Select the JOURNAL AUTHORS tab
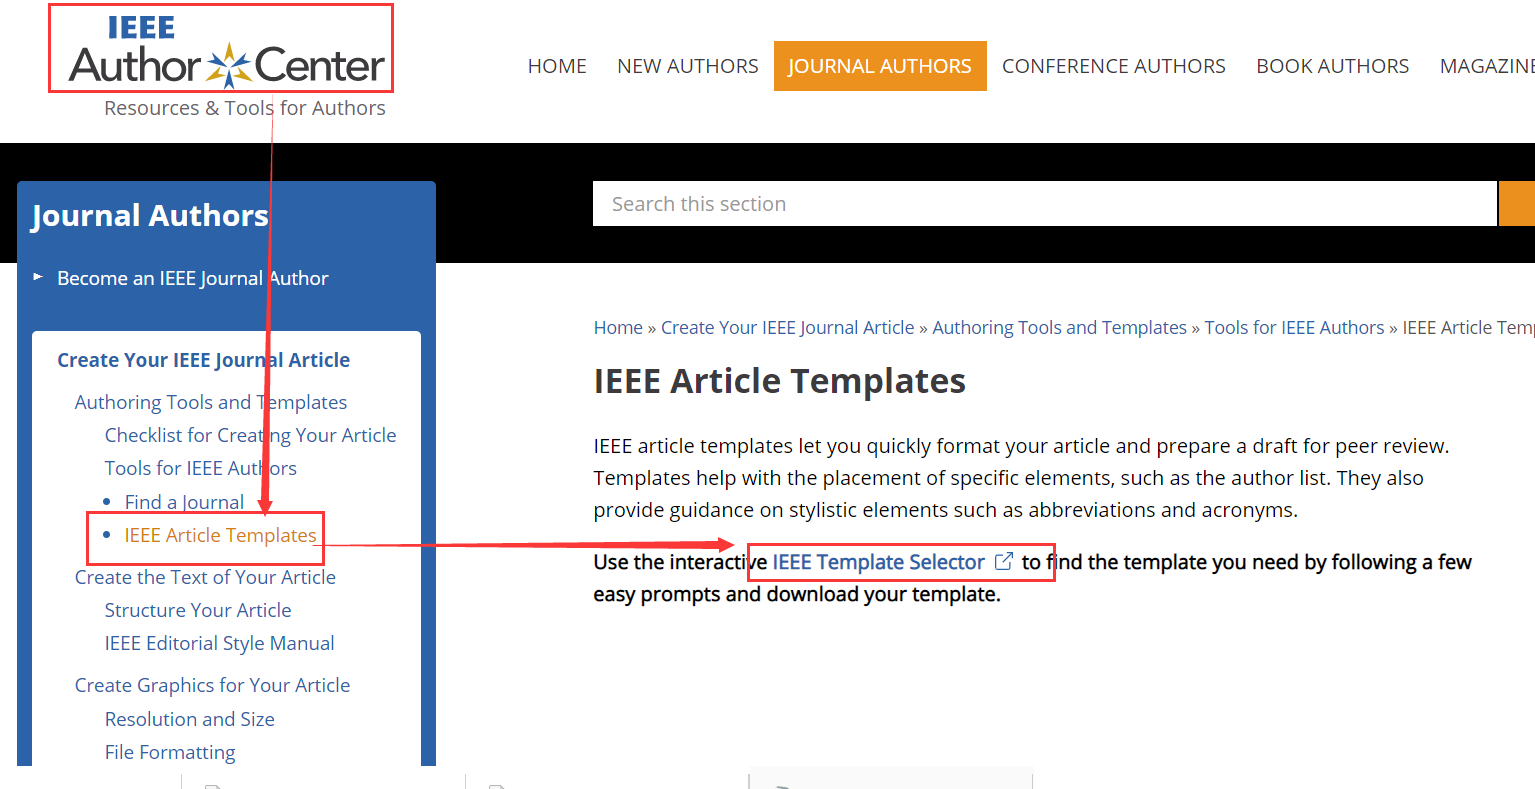The width and height of the screenshot is (1535, 789). pyautogui.click(x=880, y=66)
